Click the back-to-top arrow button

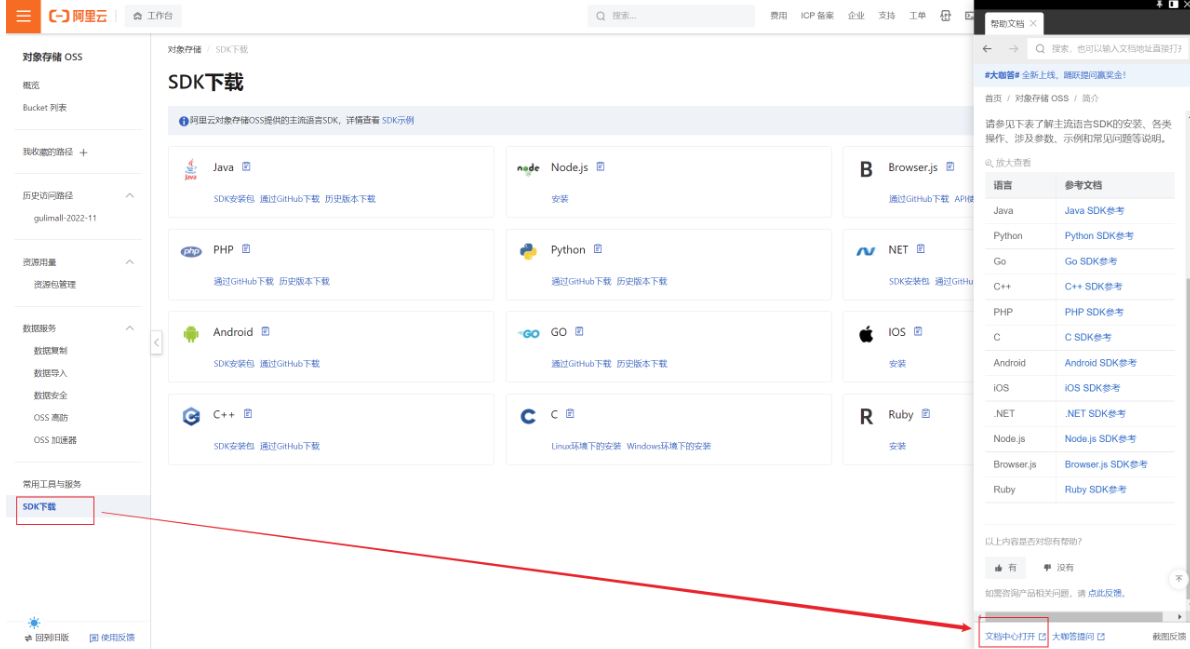tap(1178, 578)
